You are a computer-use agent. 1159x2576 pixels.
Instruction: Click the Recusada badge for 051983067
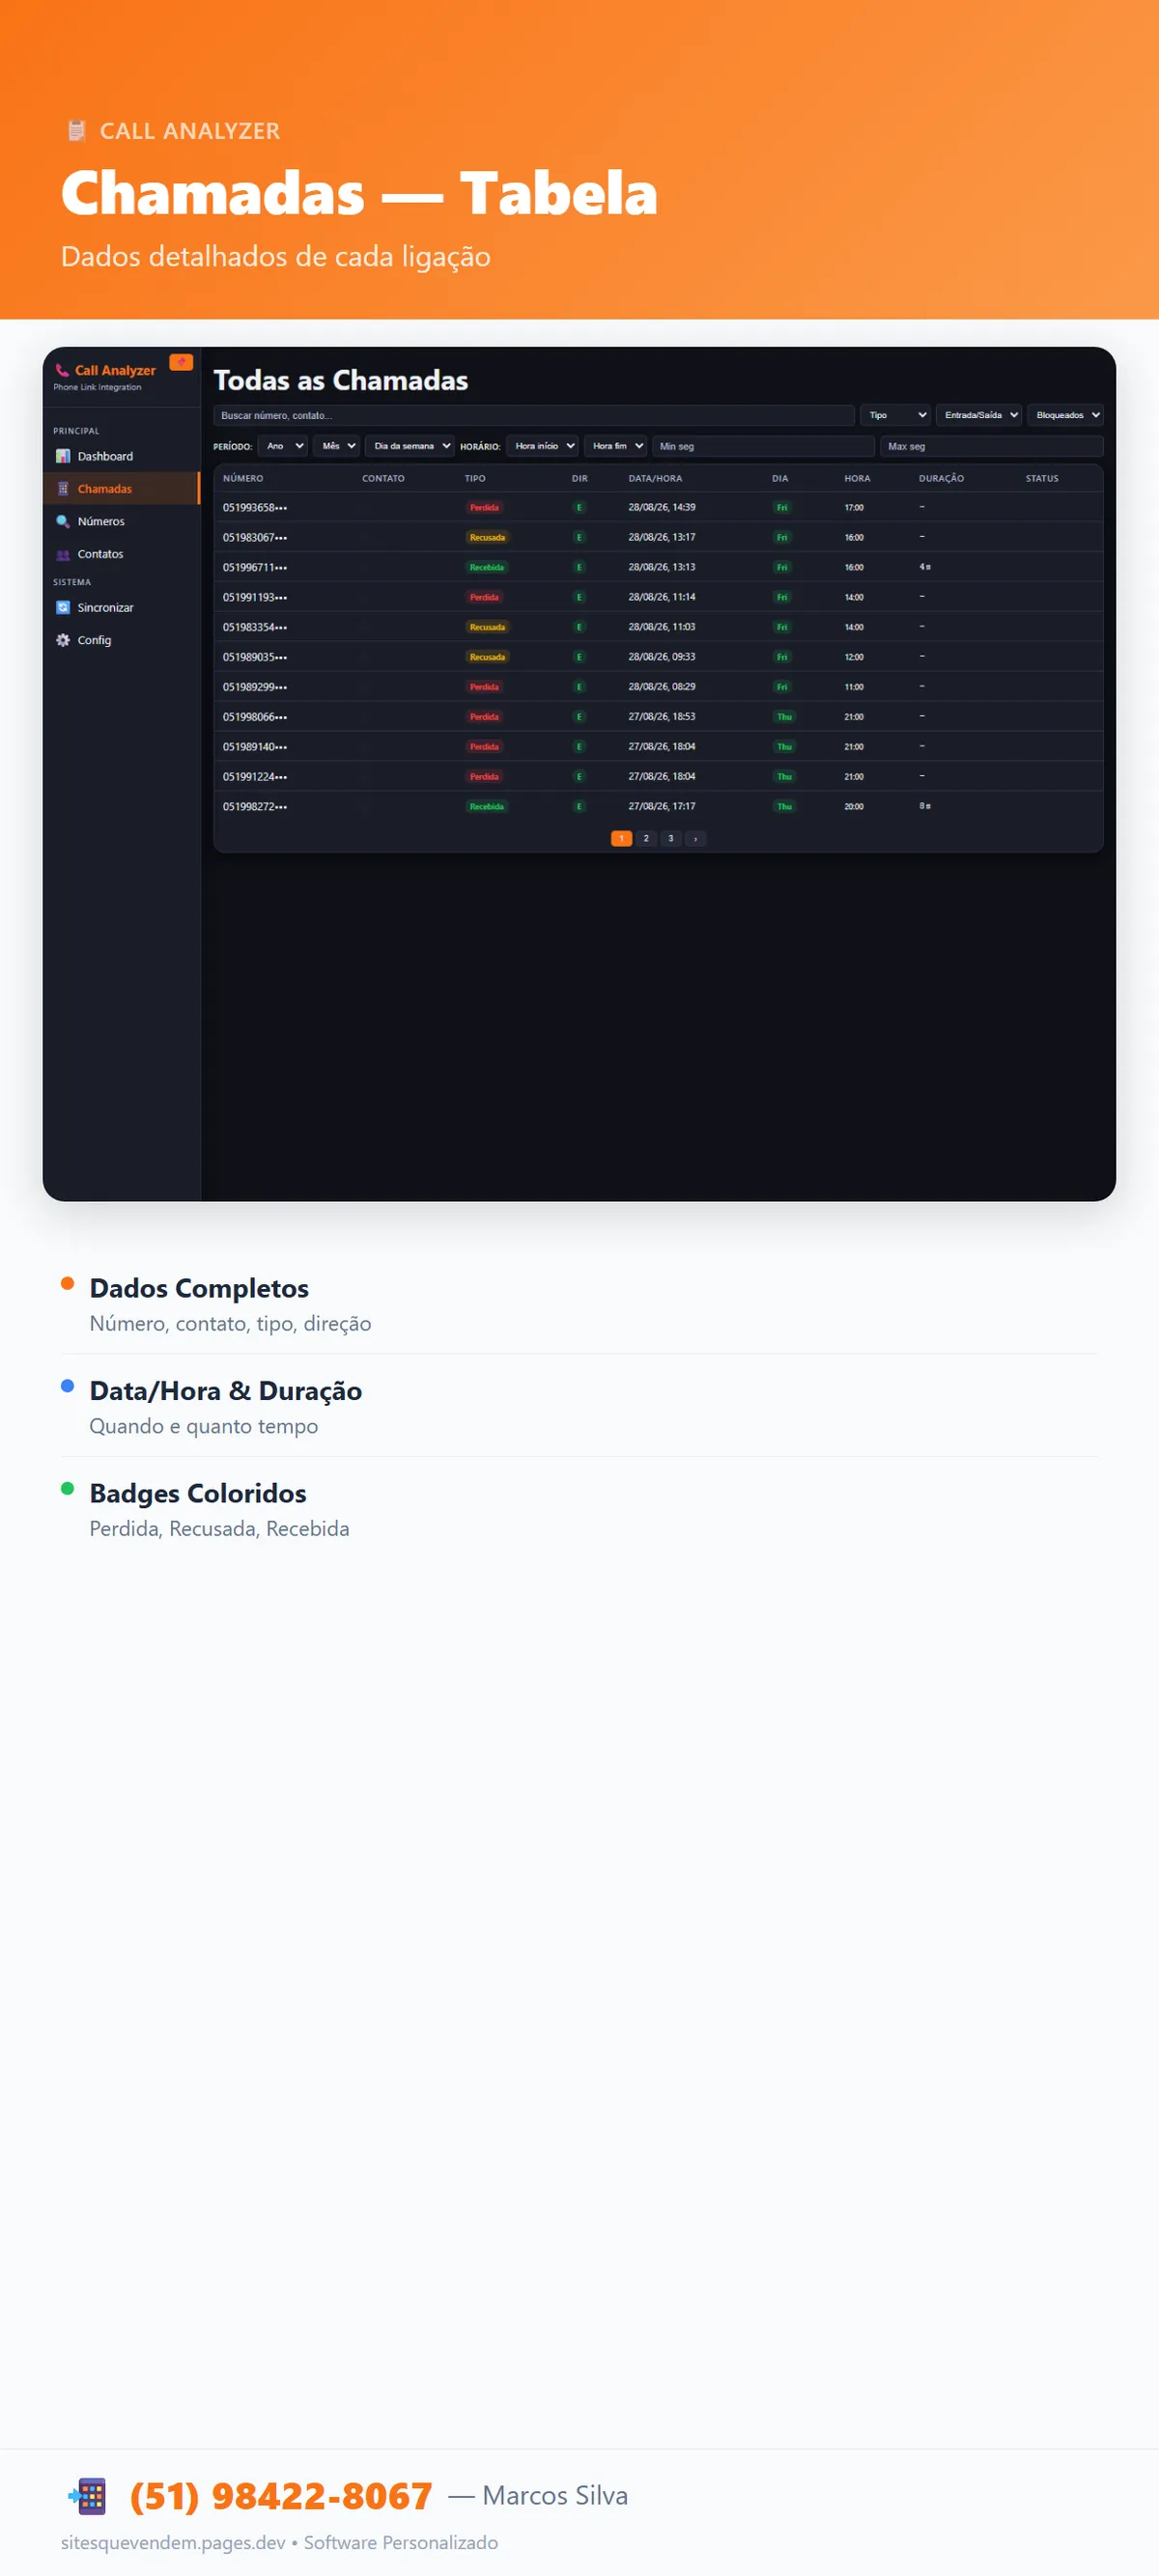[x=487, y=537]
